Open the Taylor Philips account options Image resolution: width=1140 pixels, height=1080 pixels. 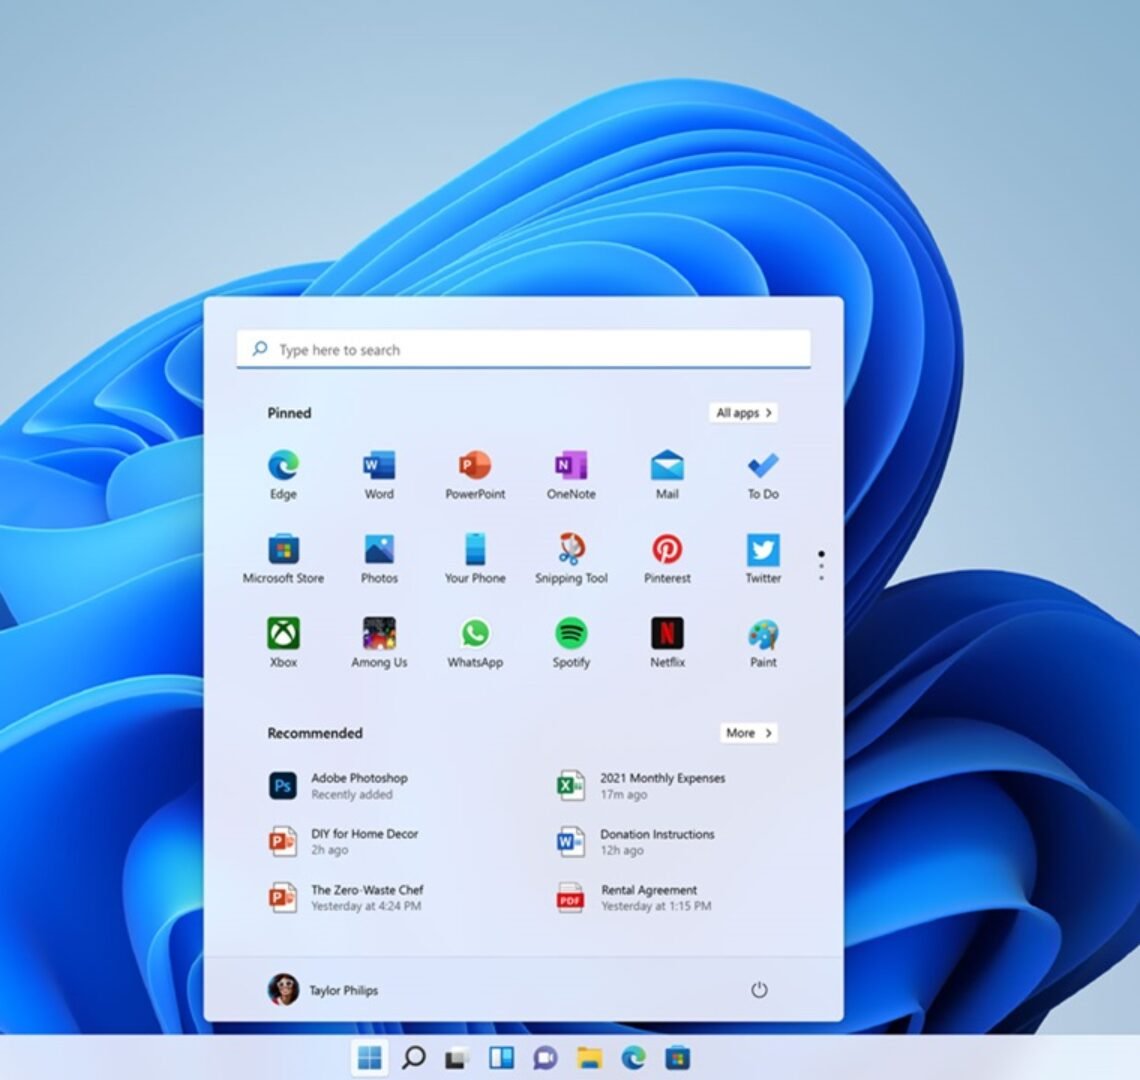(x=320, y=990)
